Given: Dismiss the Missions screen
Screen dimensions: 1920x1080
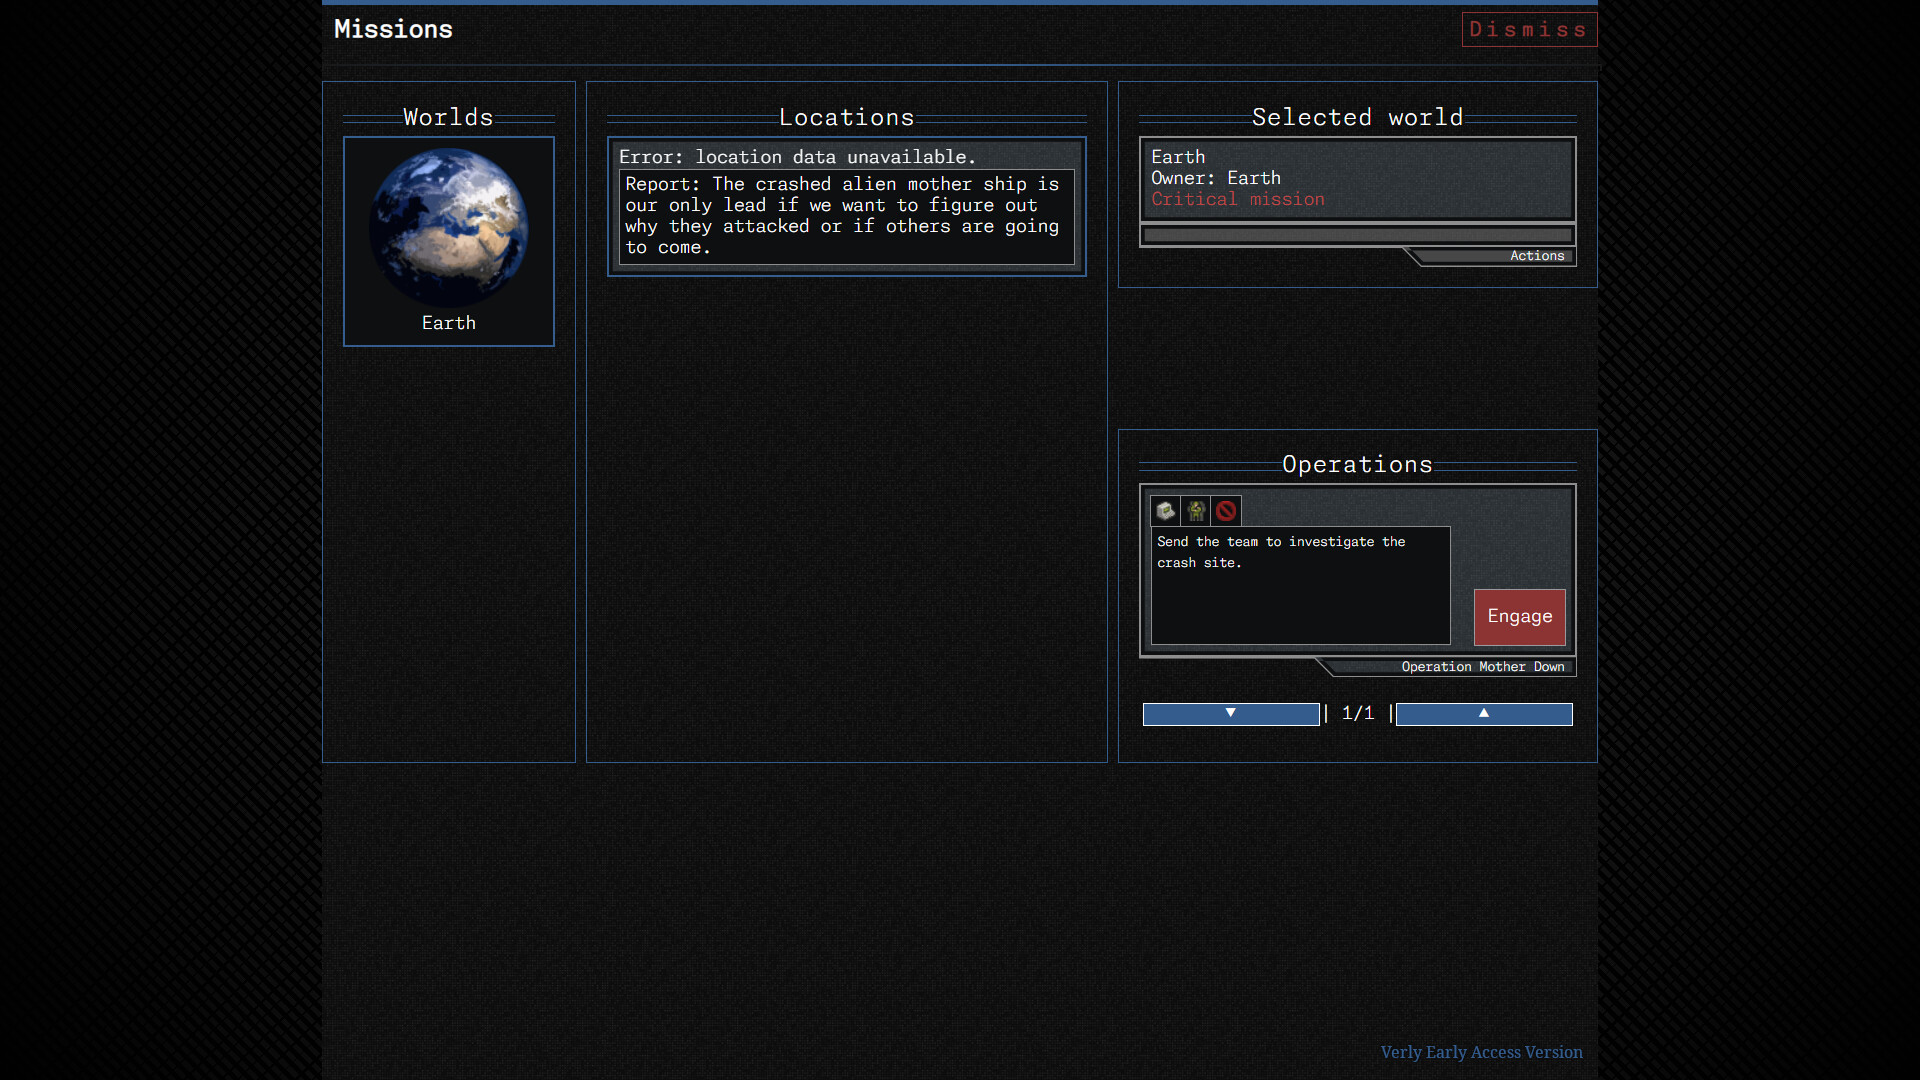Looking at the screenshot, I should (1528, 29).
